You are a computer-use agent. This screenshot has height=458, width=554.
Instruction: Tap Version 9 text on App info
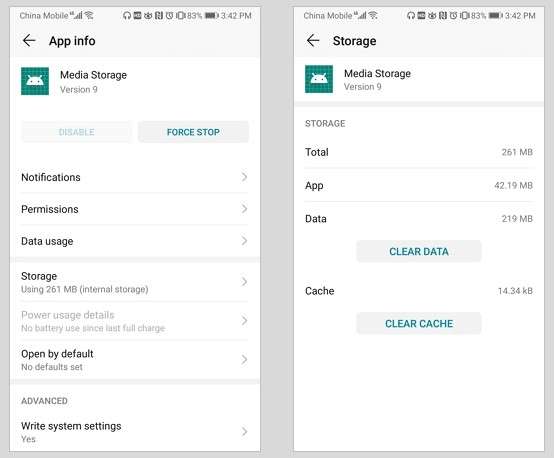[x=79, y=89]
